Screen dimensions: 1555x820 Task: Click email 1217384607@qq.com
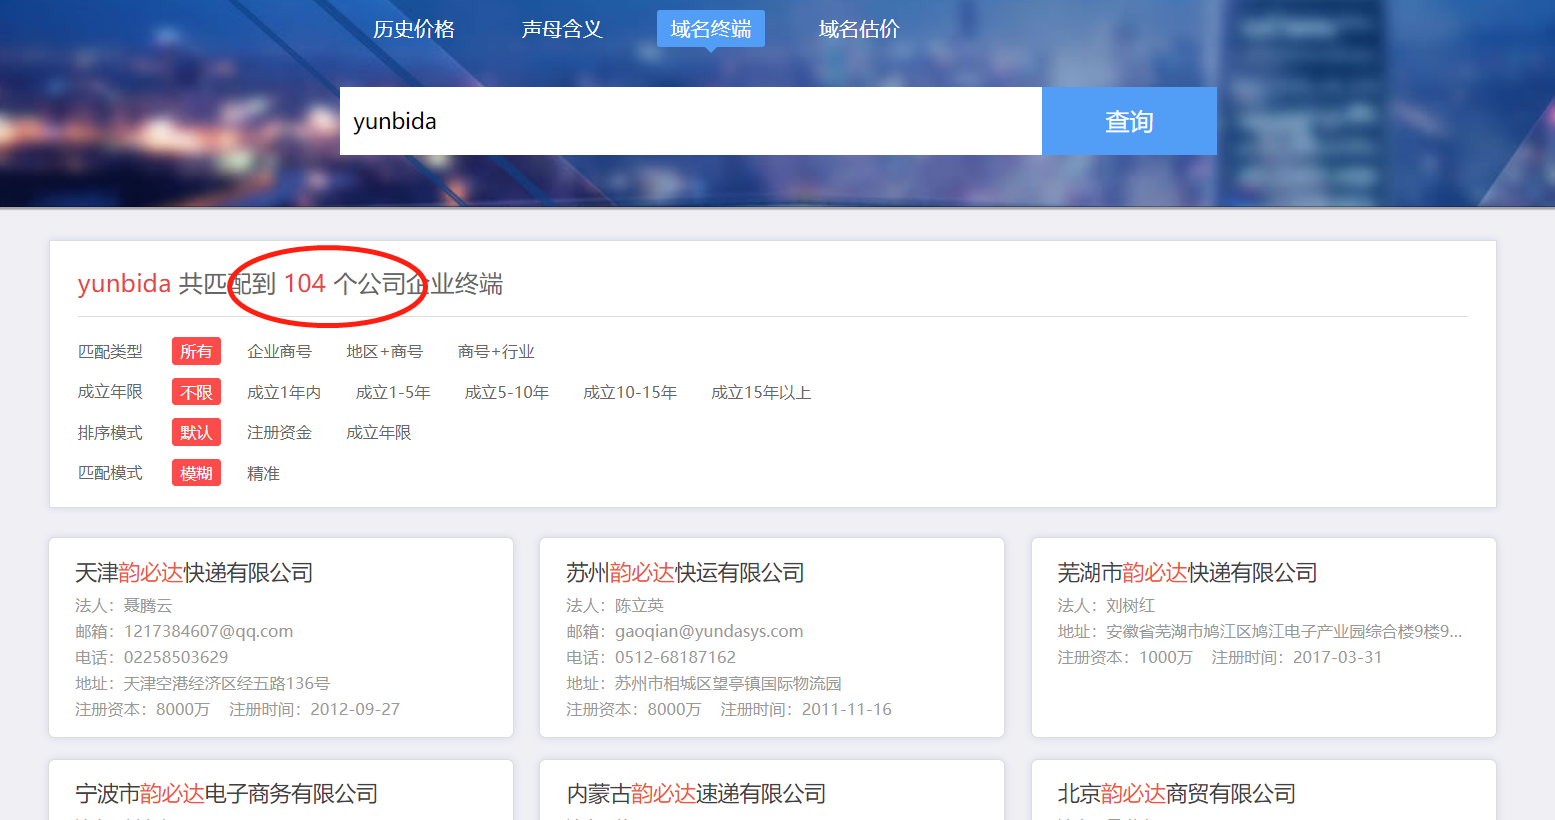click(x=208, y=631)
